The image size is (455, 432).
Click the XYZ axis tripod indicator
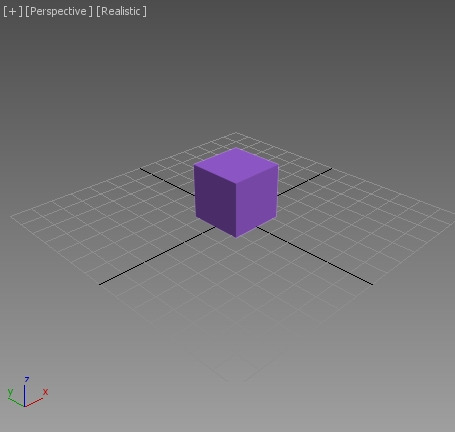28,392
